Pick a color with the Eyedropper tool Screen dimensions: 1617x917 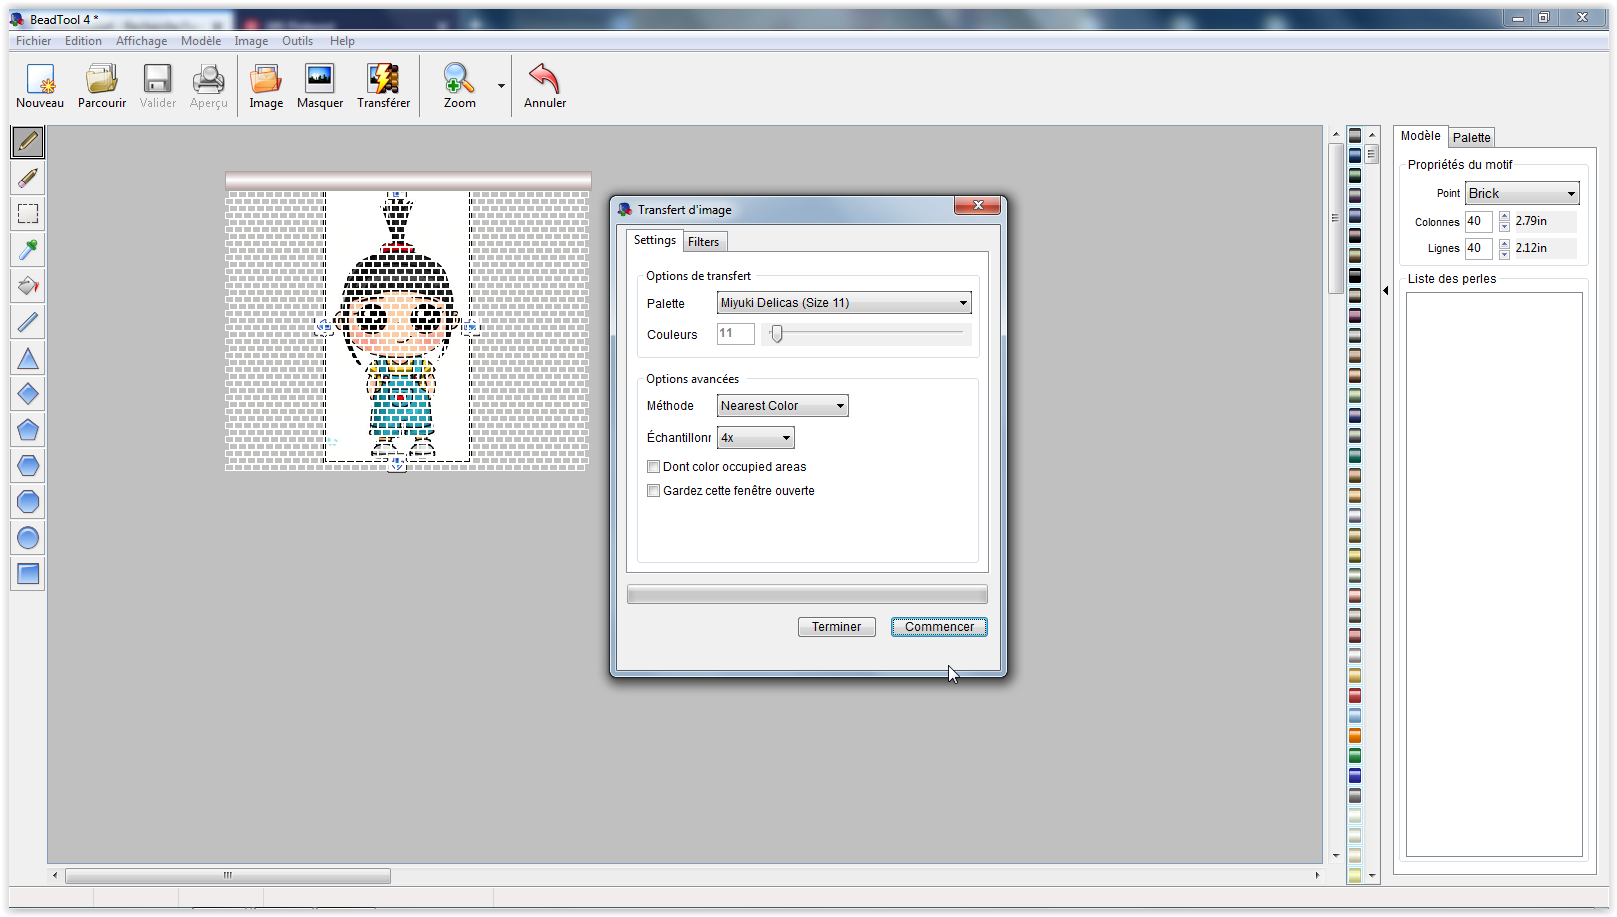pos(27,249)
